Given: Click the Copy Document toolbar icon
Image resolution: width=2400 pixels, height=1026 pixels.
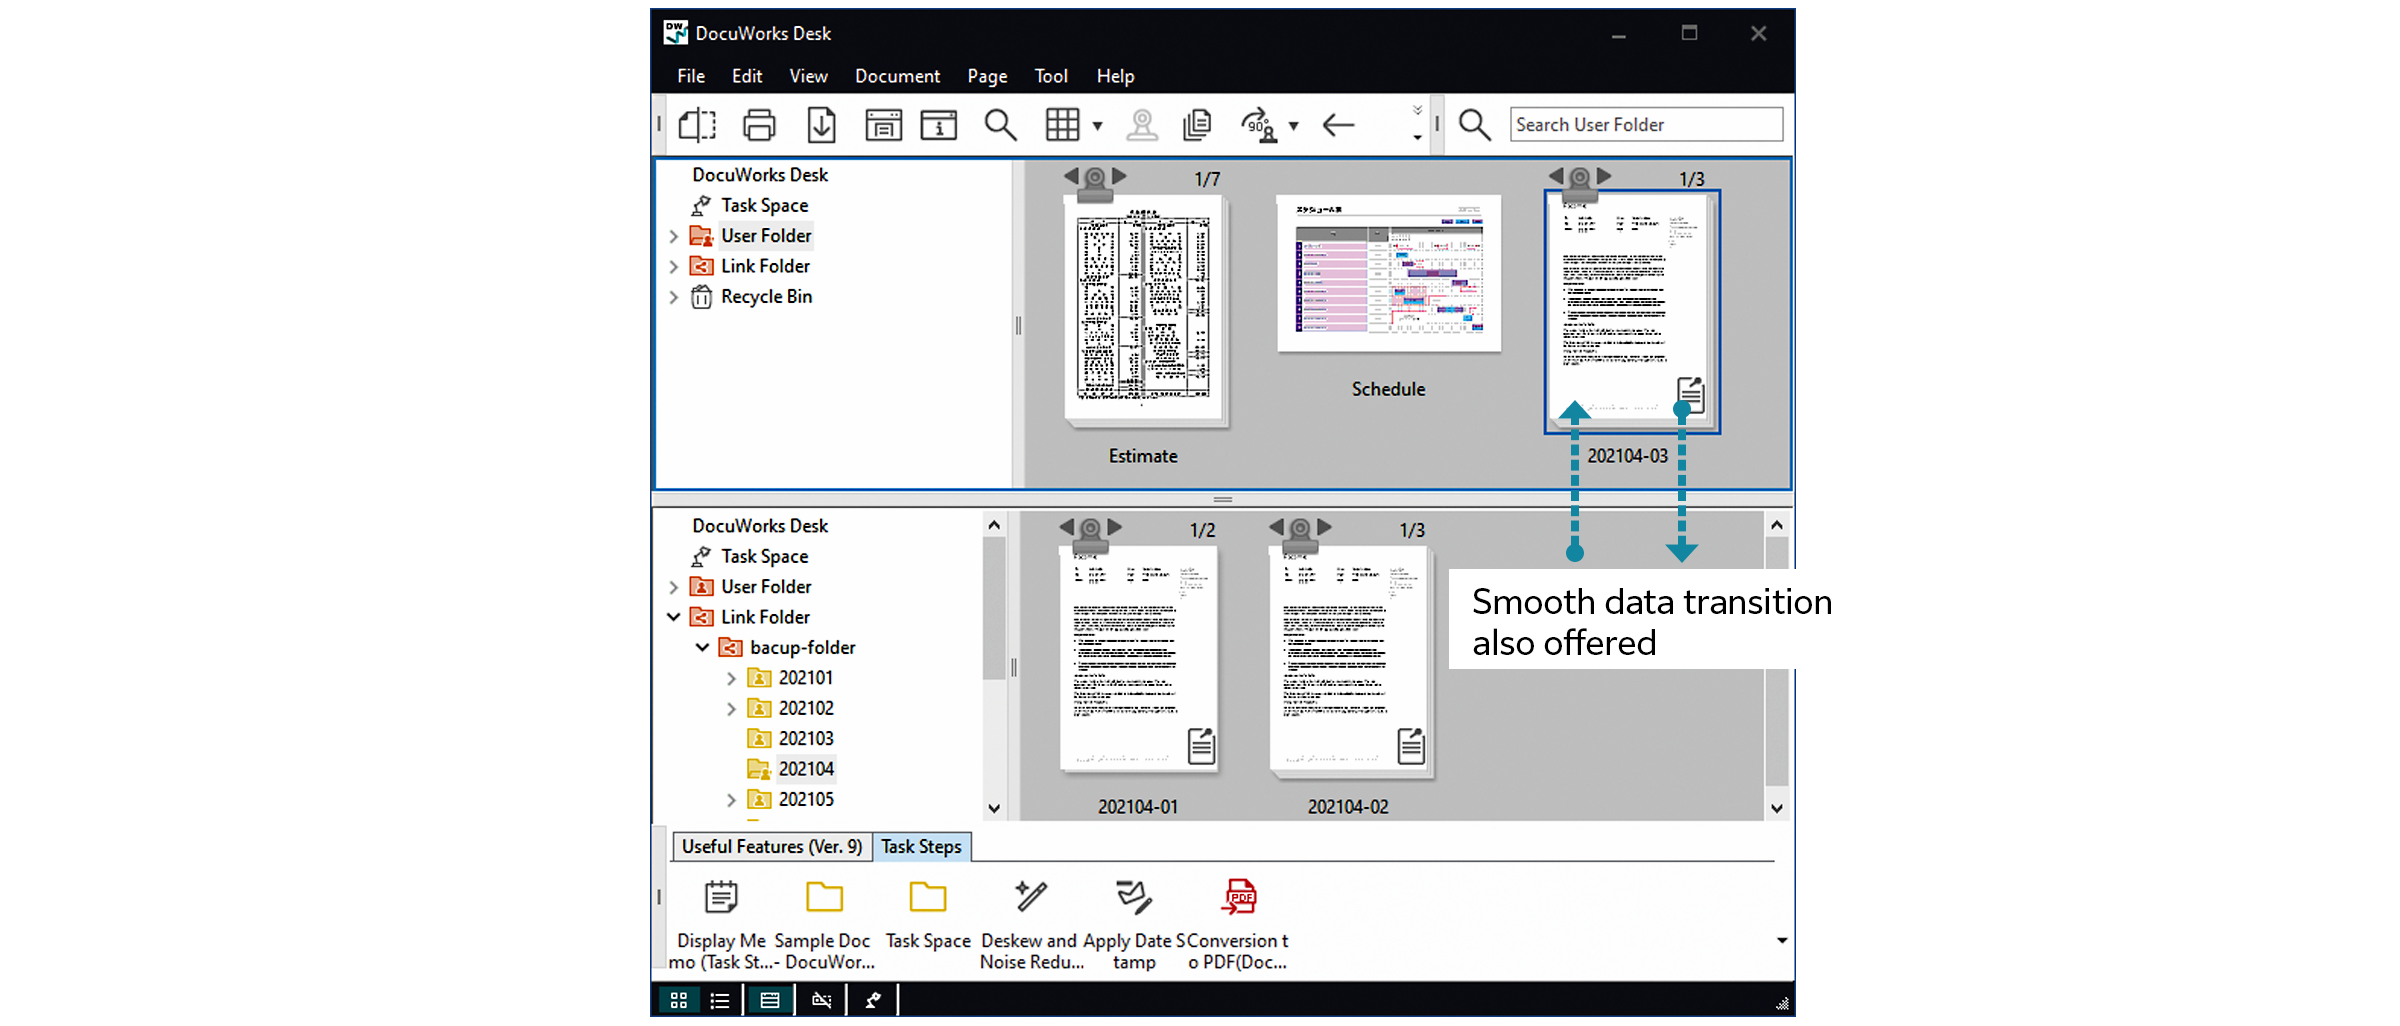Looking at the screenshot, I should [1196, 124].
